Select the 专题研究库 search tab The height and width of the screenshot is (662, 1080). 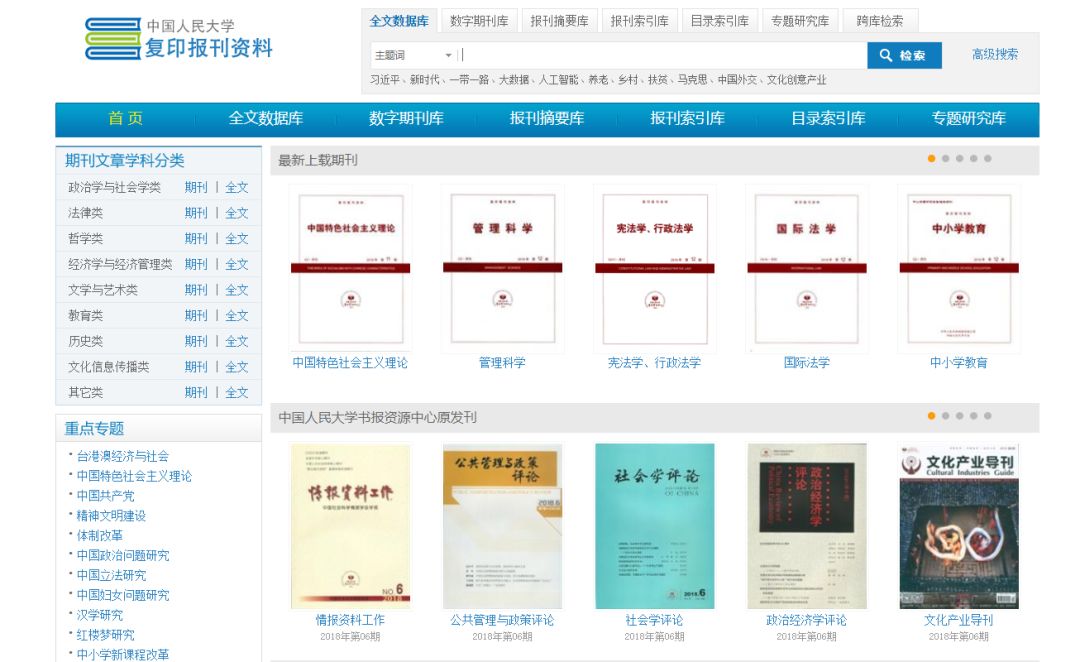tap(800, 21)
